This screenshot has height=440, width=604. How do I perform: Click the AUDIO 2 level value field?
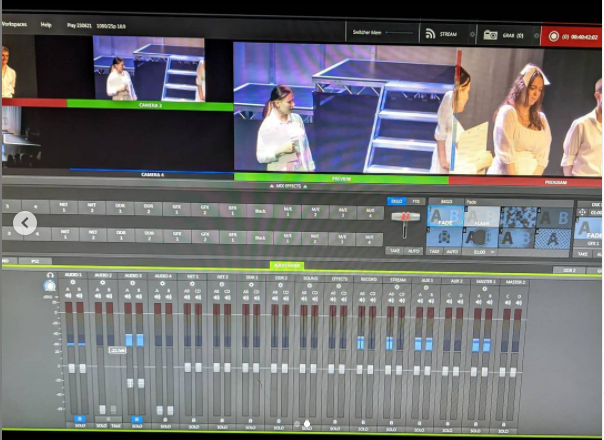pyautogui.click(x=117, y=350)
